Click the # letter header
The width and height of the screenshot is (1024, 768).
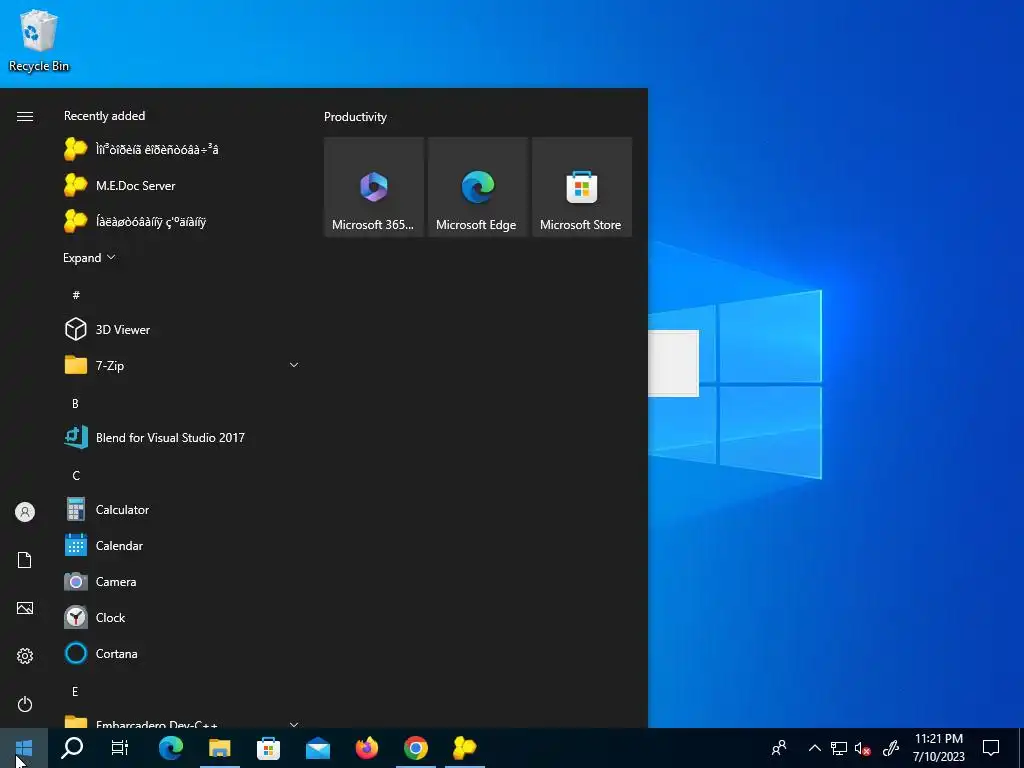(76, 295)
